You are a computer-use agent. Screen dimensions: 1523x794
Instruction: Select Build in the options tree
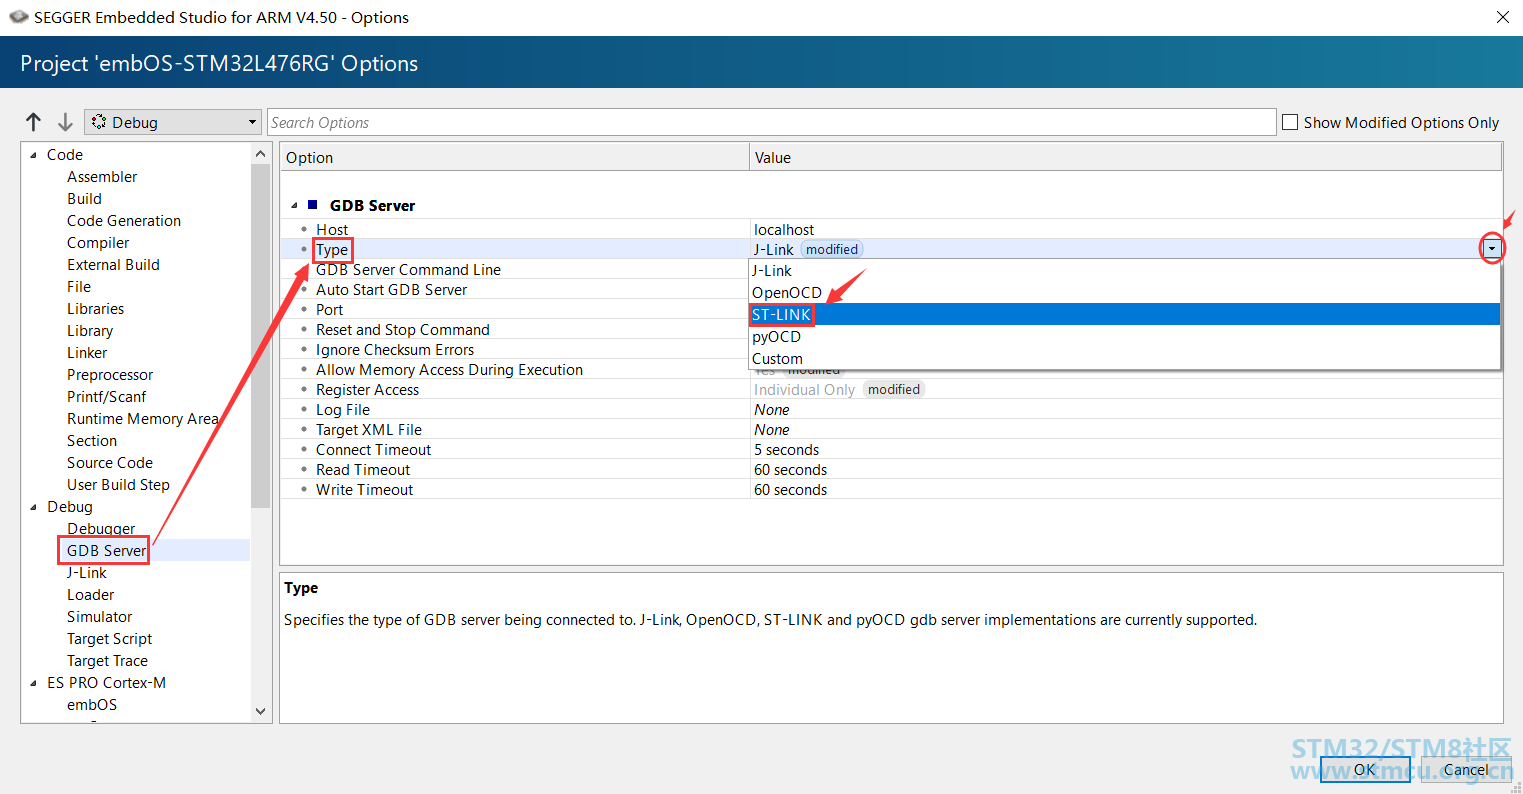tap(84, 199)
